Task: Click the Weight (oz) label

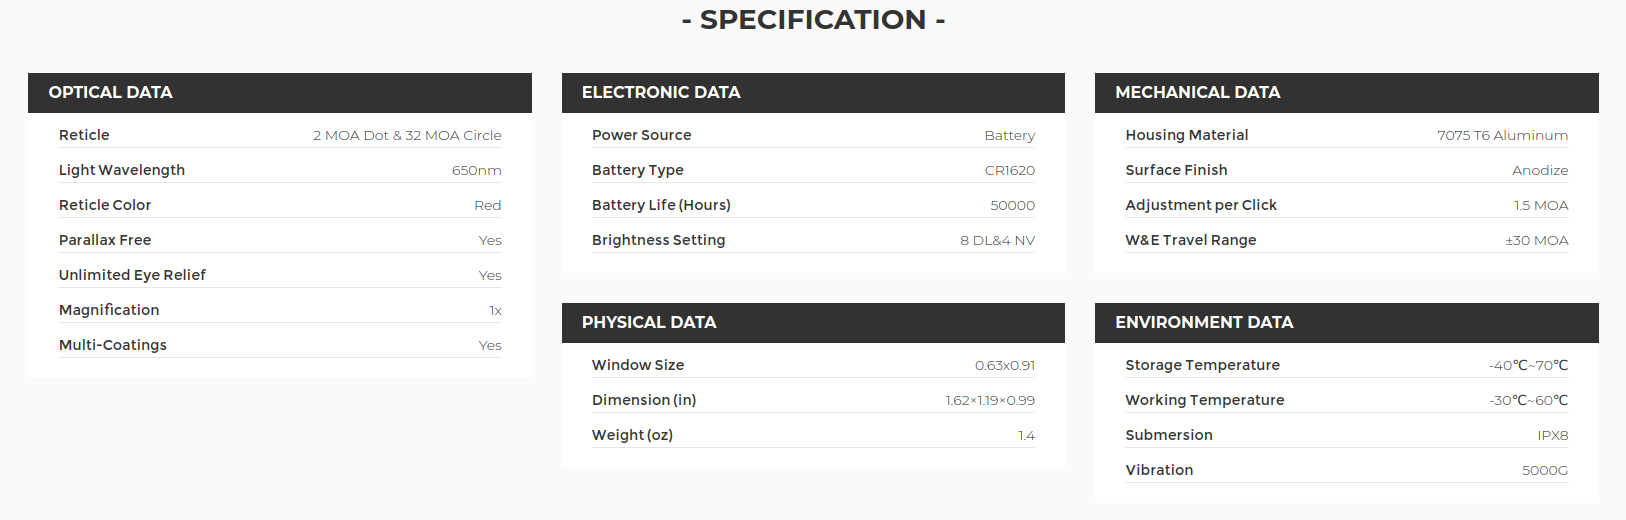Action: tap(632, 435)
